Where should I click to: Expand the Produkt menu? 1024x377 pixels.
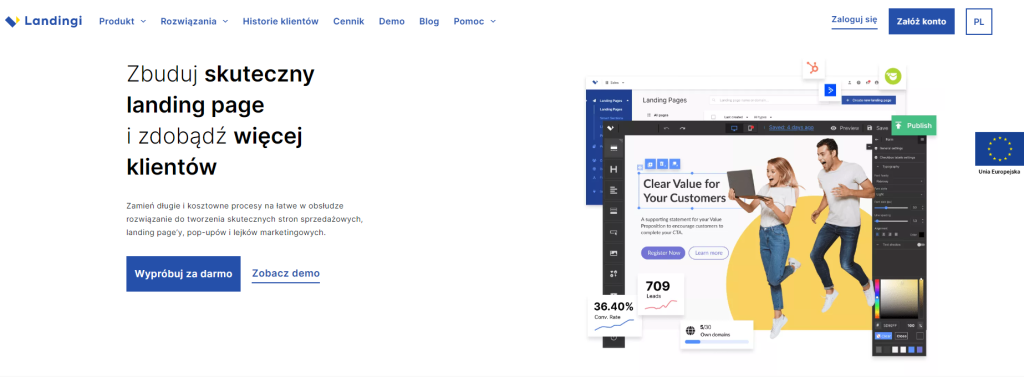[123, 21]
